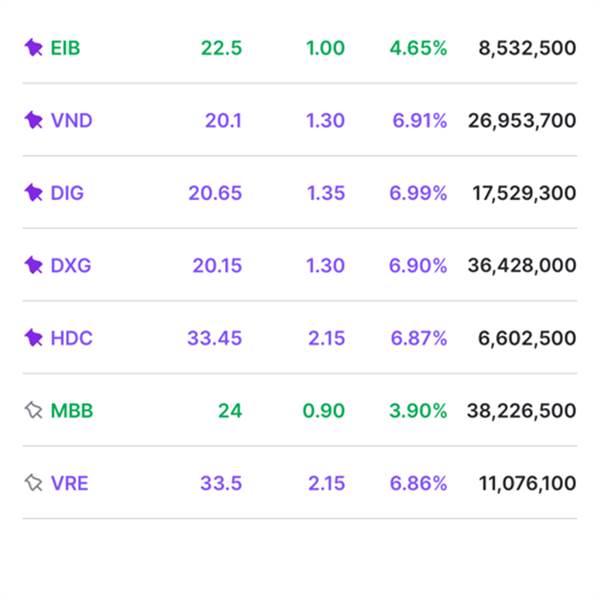Viewport: 600px width, 600px height.
Task: Select the HDC ticker label
Action: tap(71, 338)
